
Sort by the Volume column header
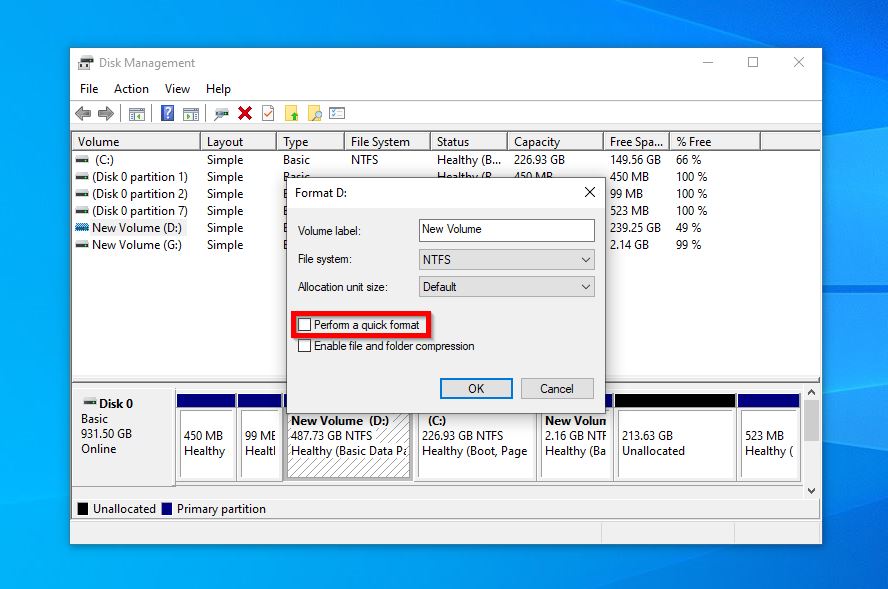(136, 142)
